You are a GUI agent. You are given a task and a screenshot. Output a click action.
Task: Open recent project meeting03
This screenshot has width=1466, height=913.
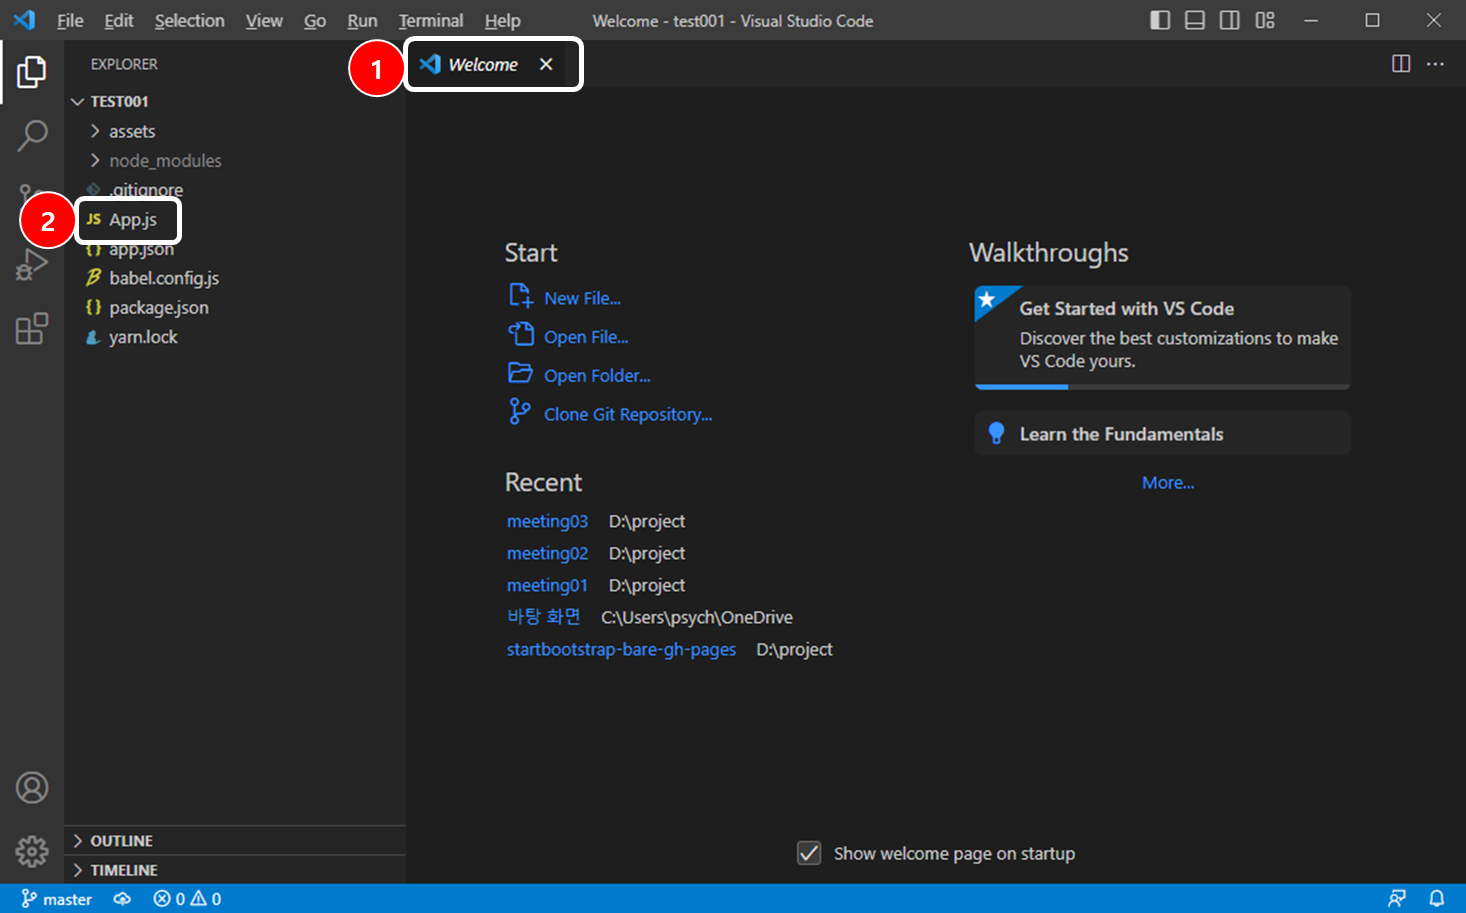pos(547,521)
